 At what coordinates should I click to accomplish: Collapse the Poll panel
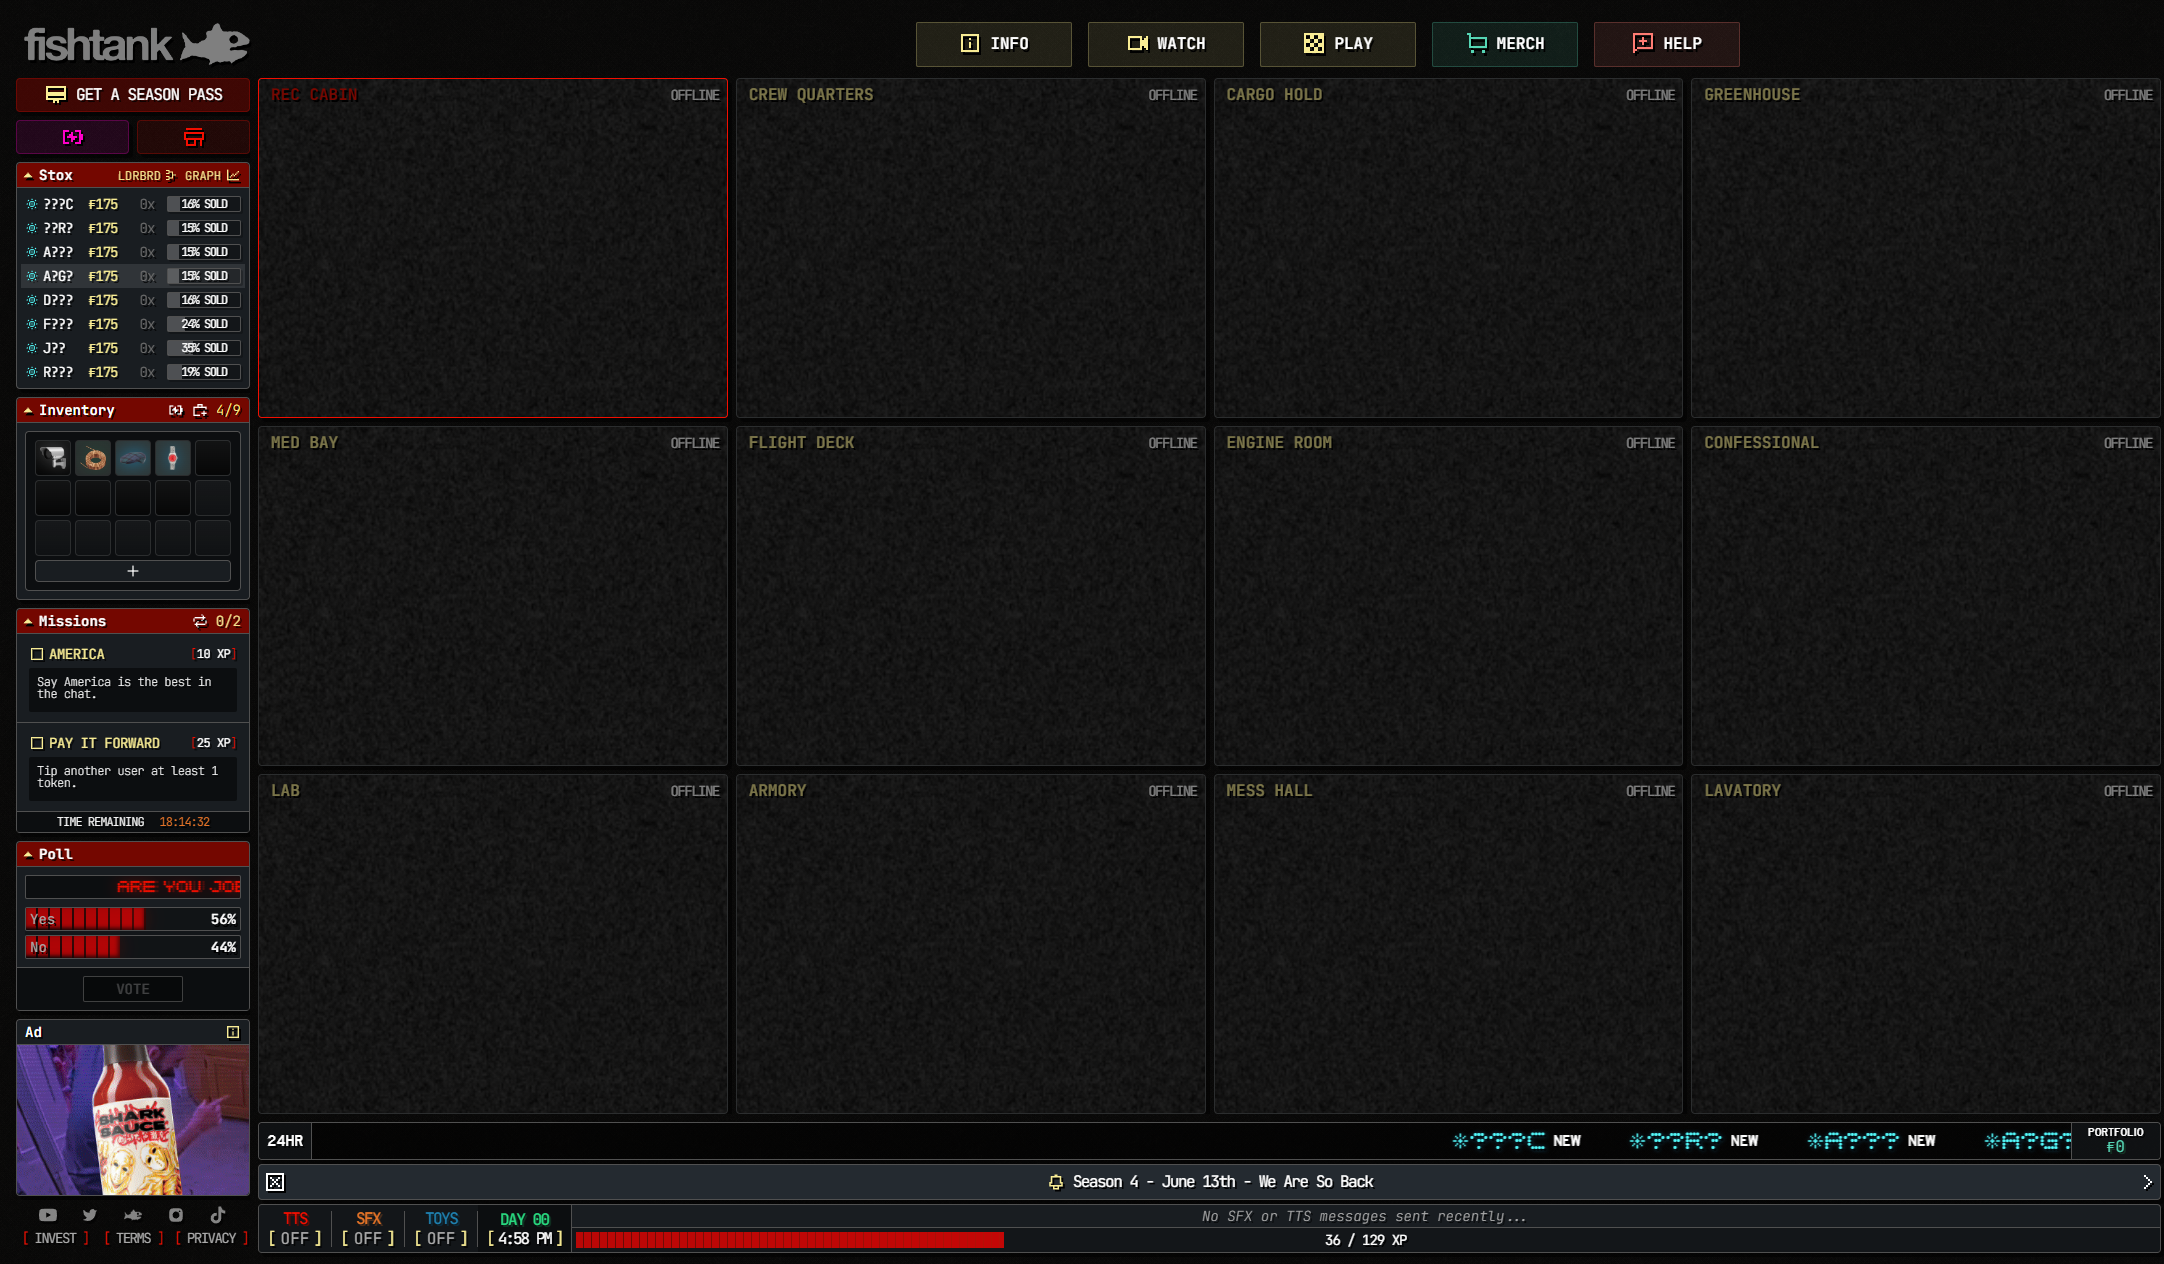[28, 854]
